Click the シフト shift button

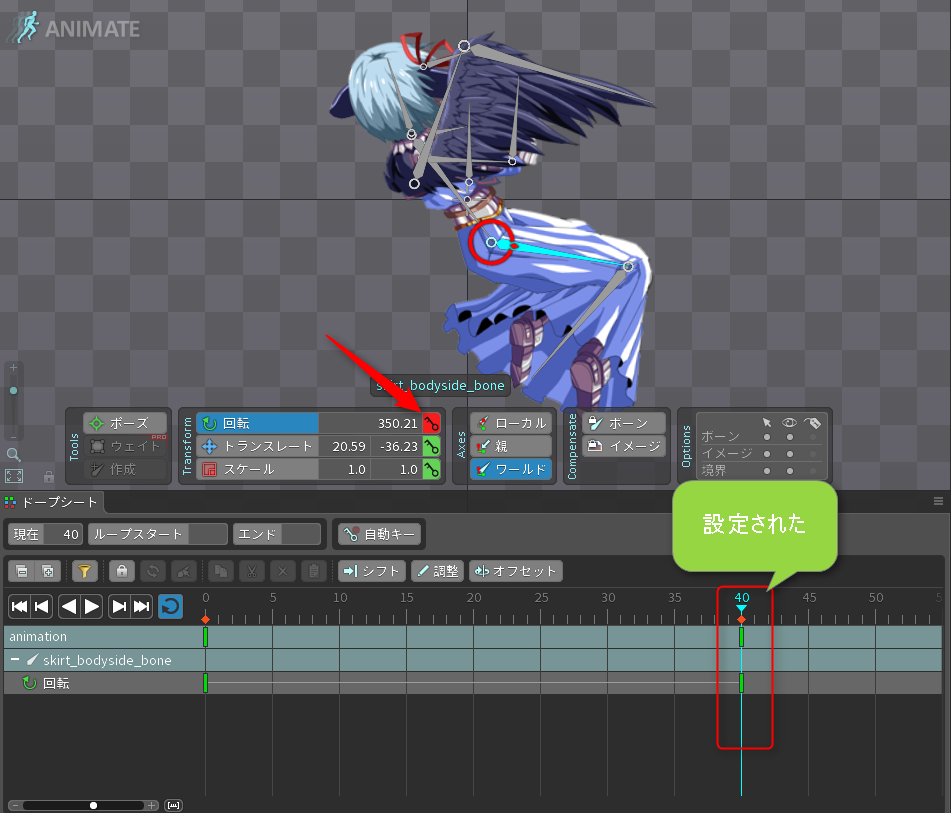point(372,571)
